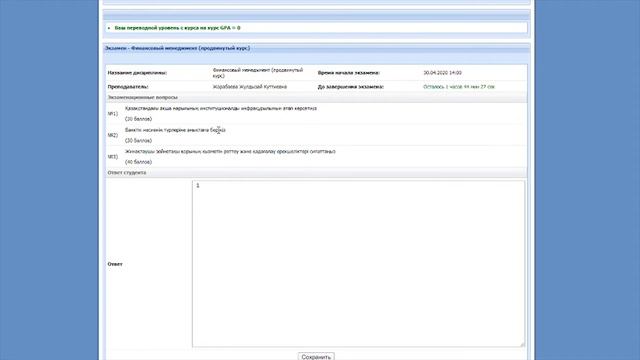Click the remaining time countdown text
This screenshot has width=640, height=360.
459,87
